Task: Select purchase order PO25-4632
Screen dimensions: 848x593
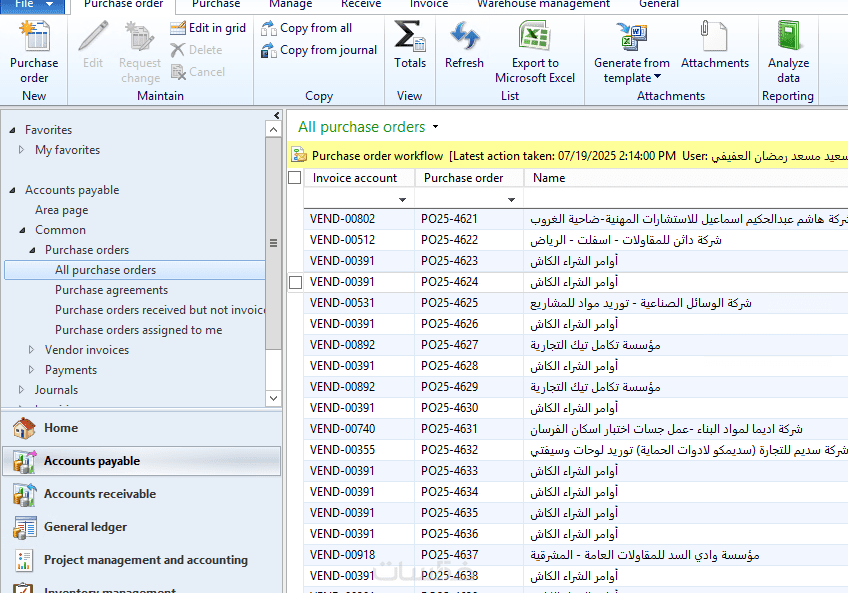Action: tap(449, 450)
